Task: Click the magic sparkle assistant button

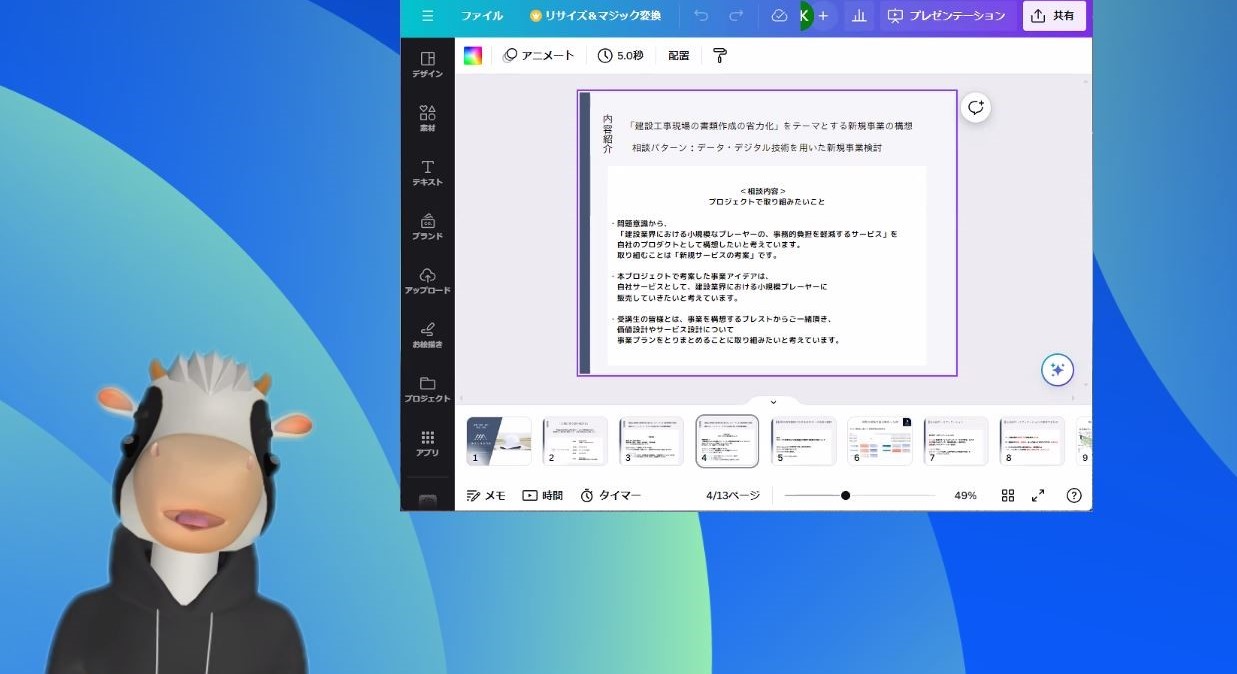Action: [1057, 370]
